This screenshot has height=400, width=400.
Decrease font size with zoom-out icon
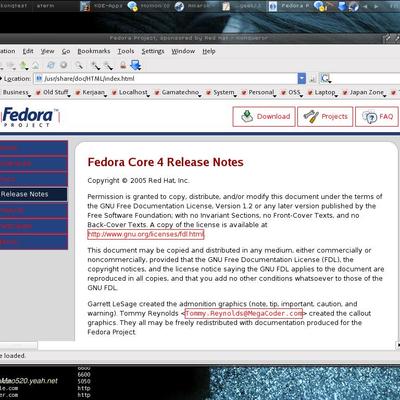pos(108,66)
